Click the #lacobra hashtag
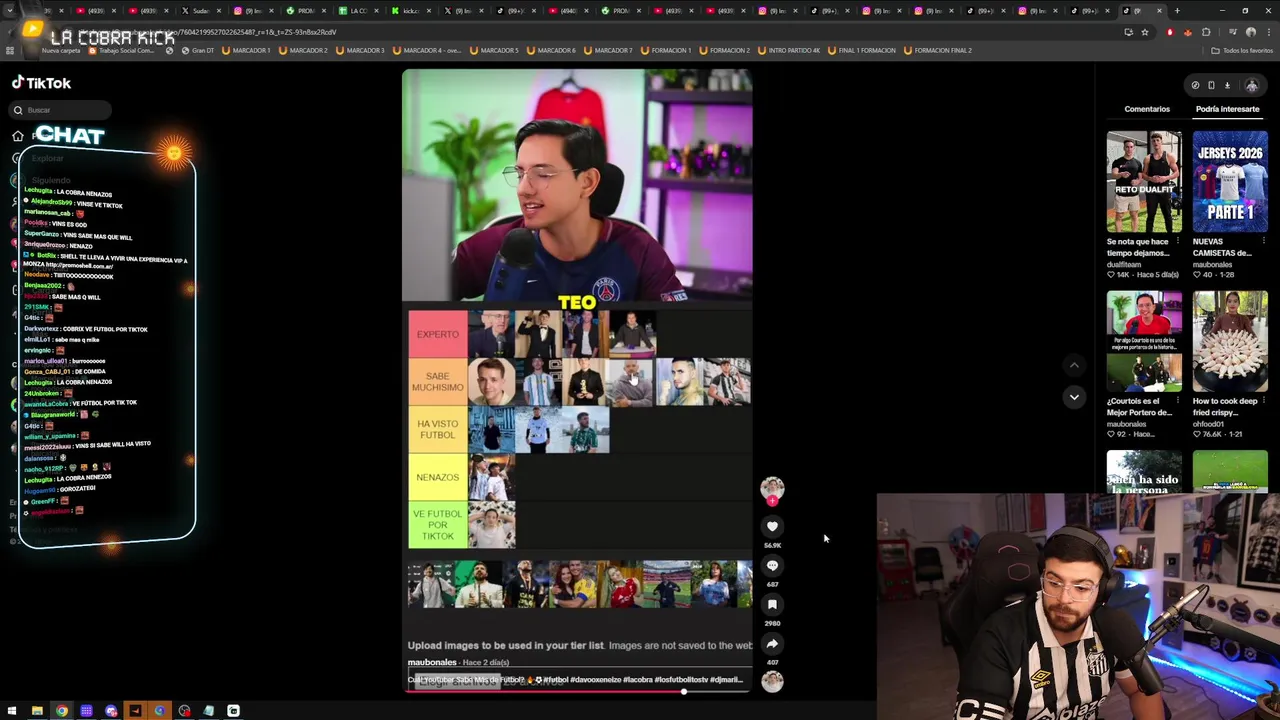Screen dimensions: 1280x720 (638, 680)
